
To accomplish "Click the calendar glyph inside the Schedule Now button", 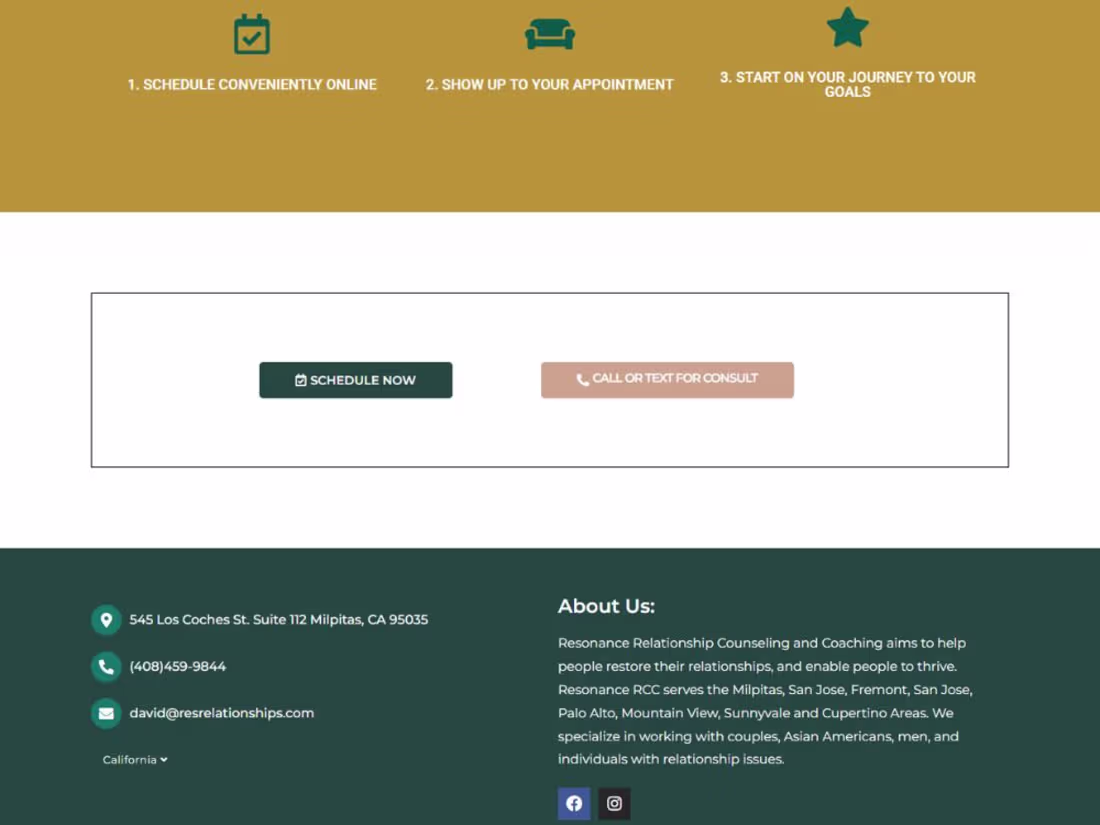I will (300, 380).
